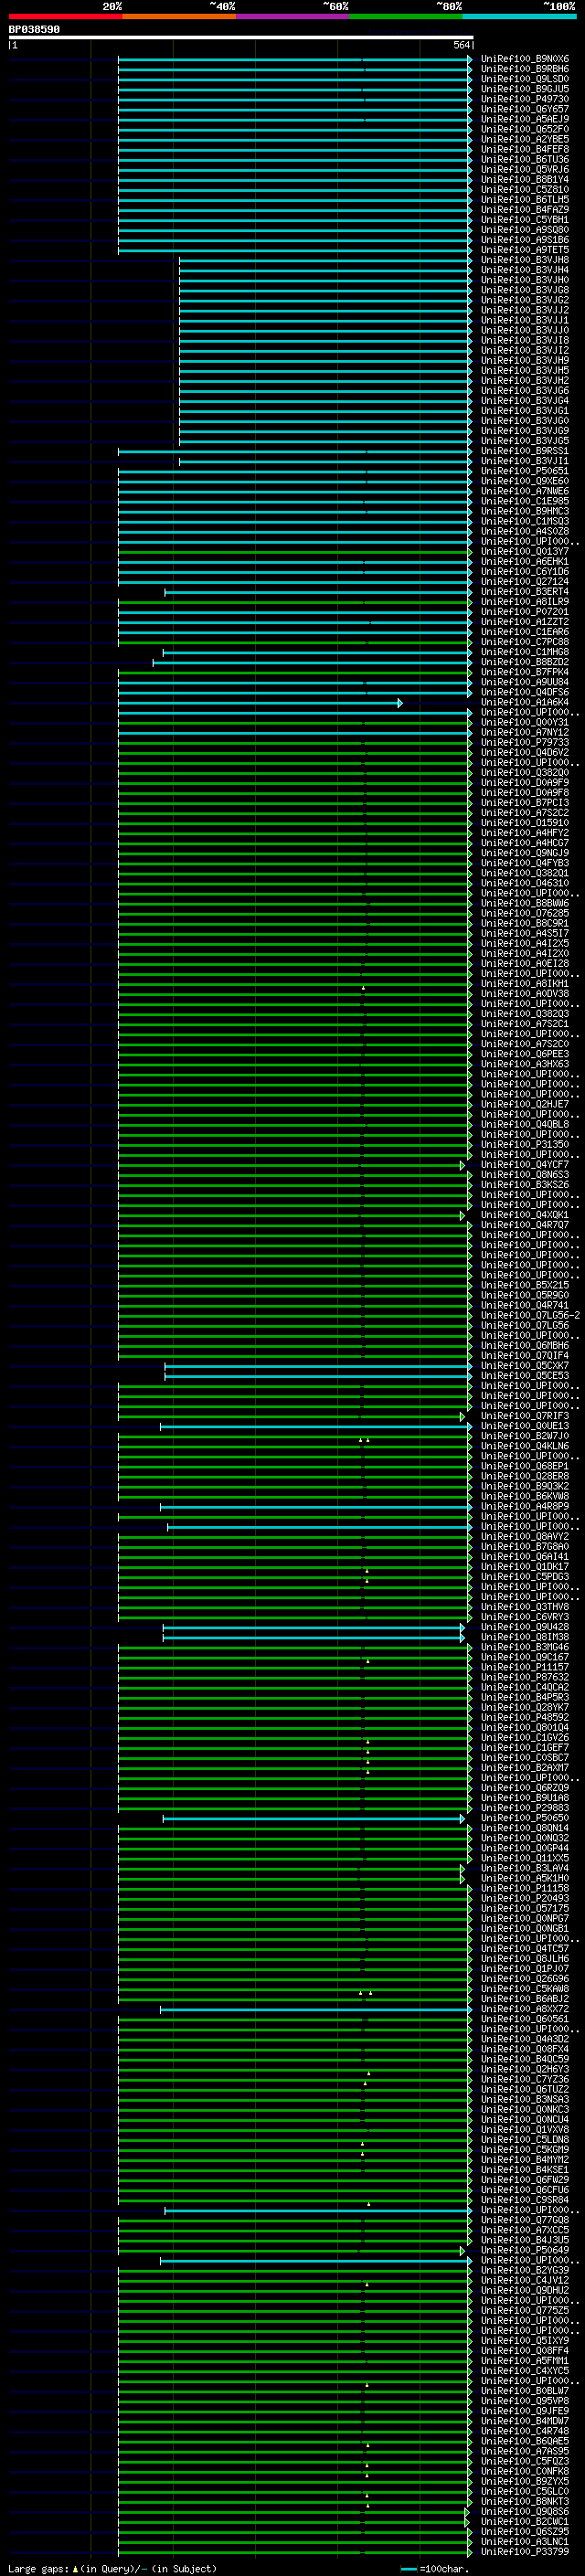Open the last hit UniRef100_P33799
This screenshot has height=2576, width=585.
pos(525,2551)
